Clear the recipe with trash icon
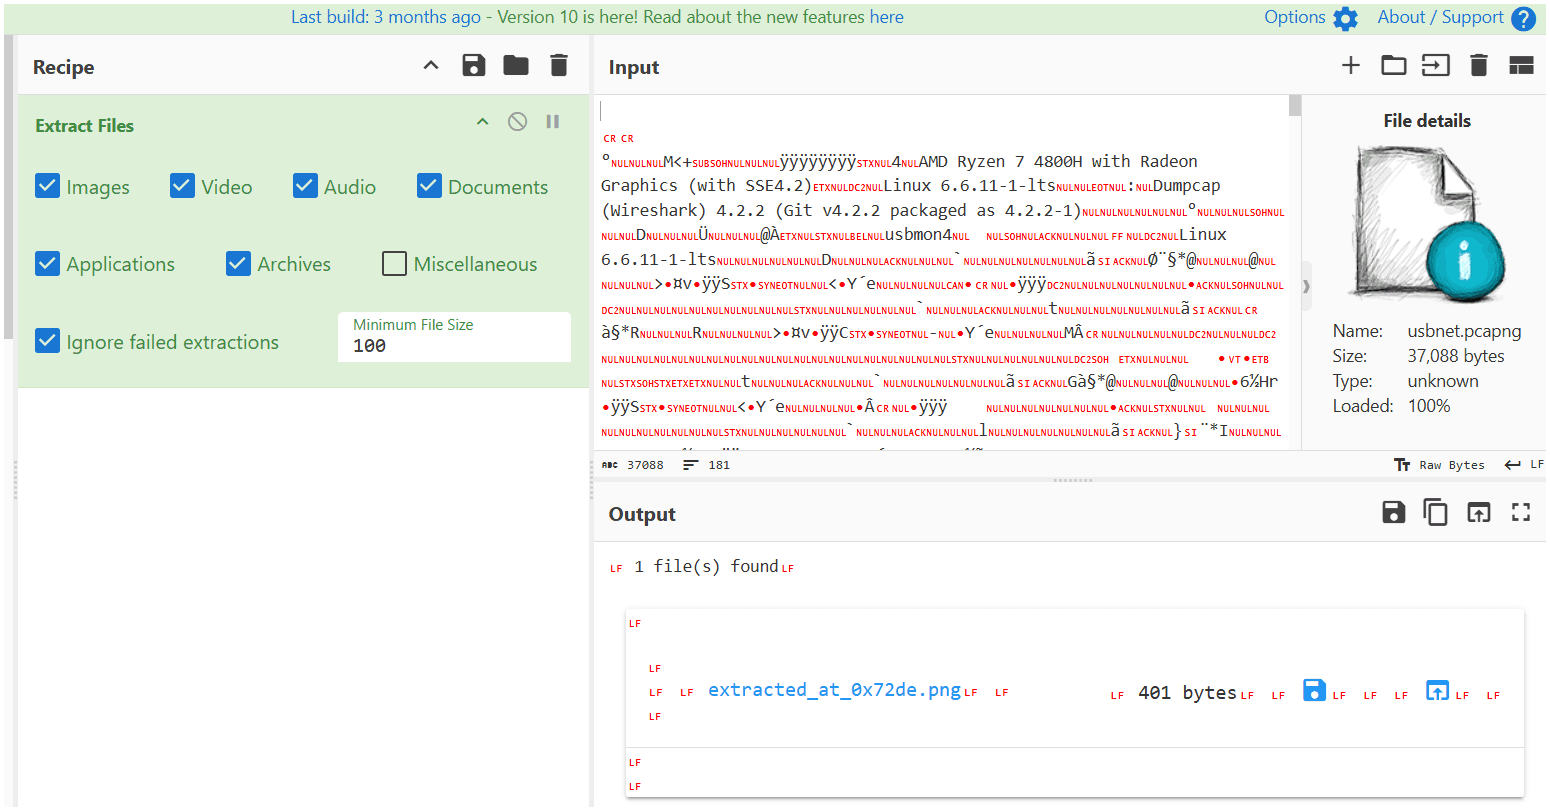This screenshot has width=1550, height=811. pyautogui.click(x=559, y=66)
